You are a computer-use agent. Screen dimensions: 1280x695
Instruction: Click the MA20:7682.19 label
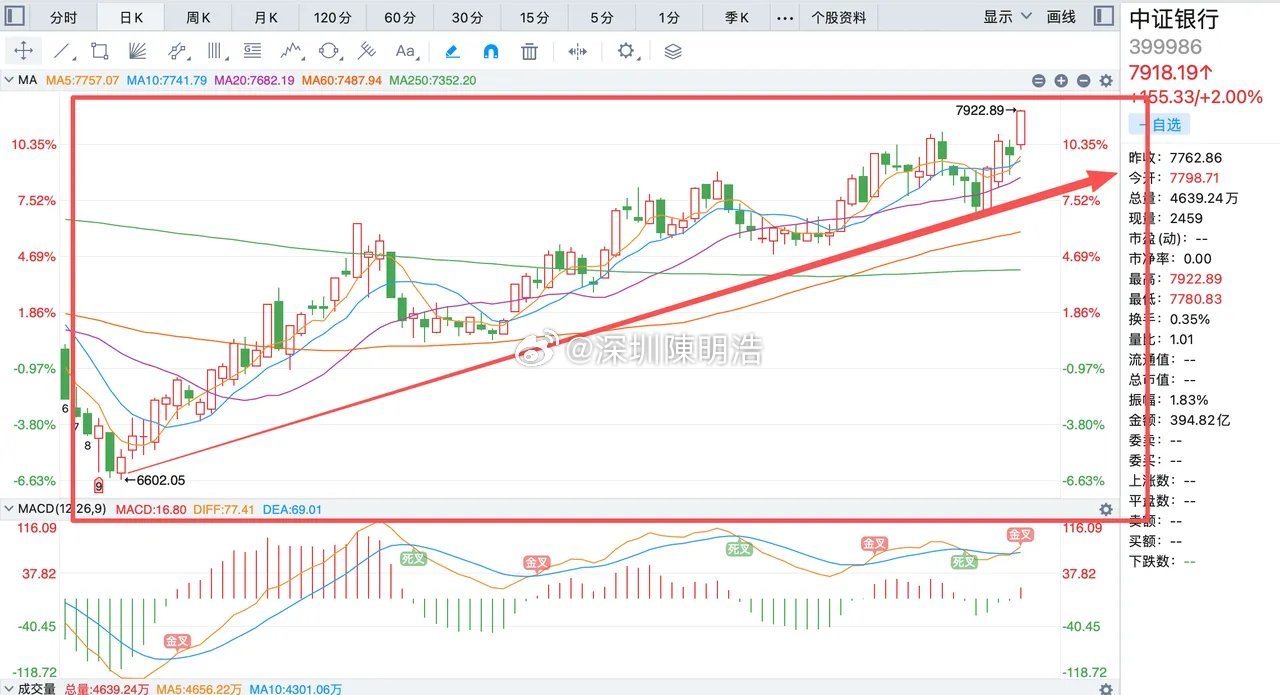(254, 81)
